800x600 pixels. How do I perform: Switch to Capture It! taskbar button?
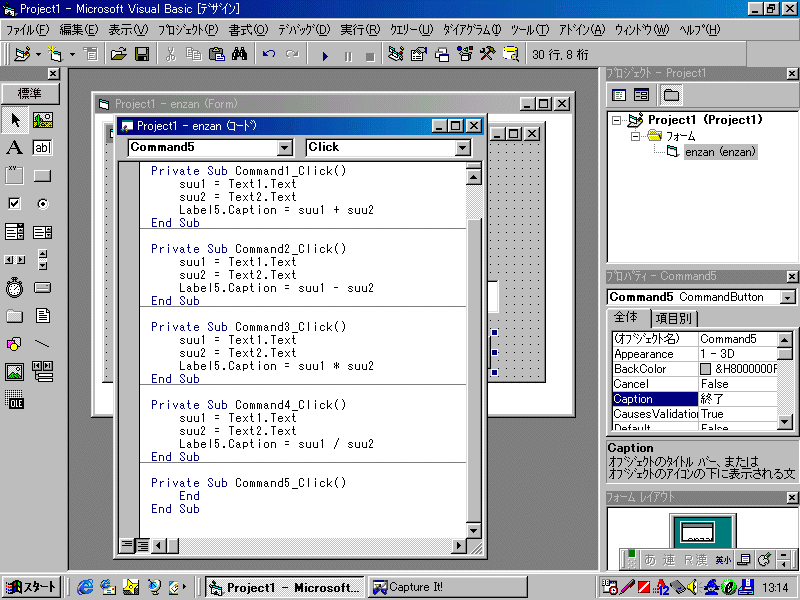tap(446, 587)
